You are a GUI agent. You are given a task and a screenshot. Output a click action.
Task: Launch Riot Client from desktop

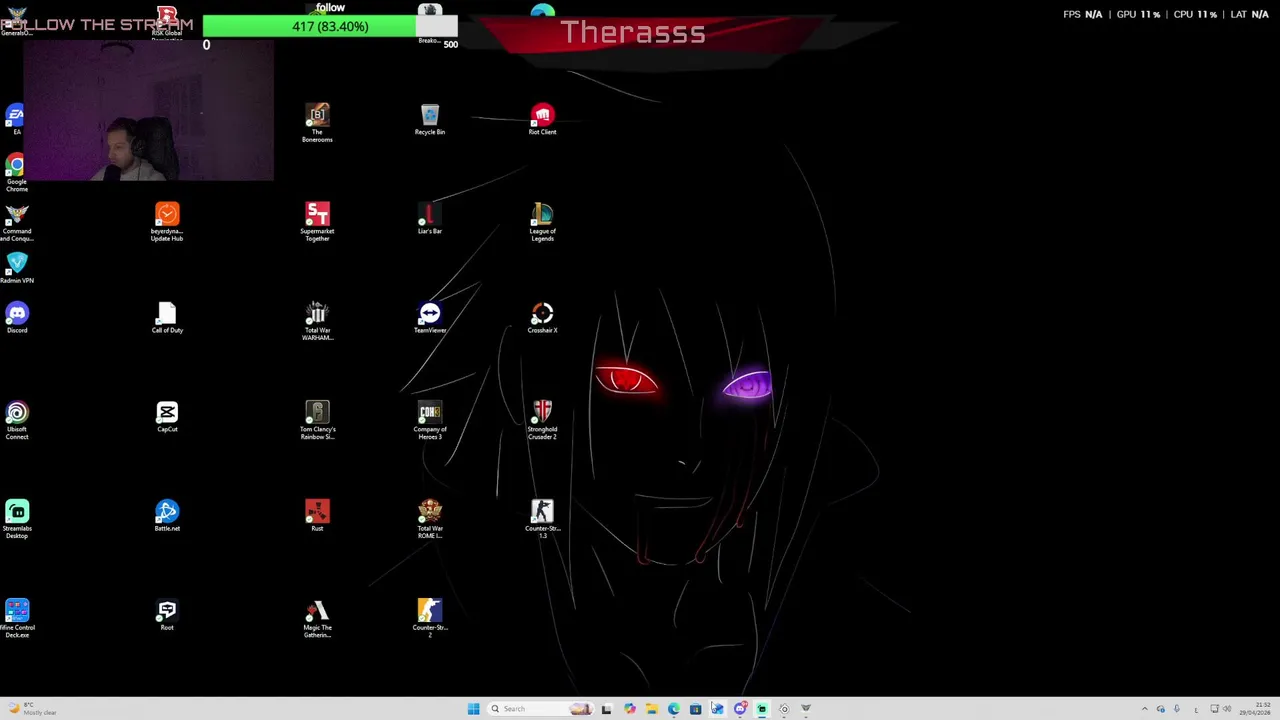coord(542,120)
